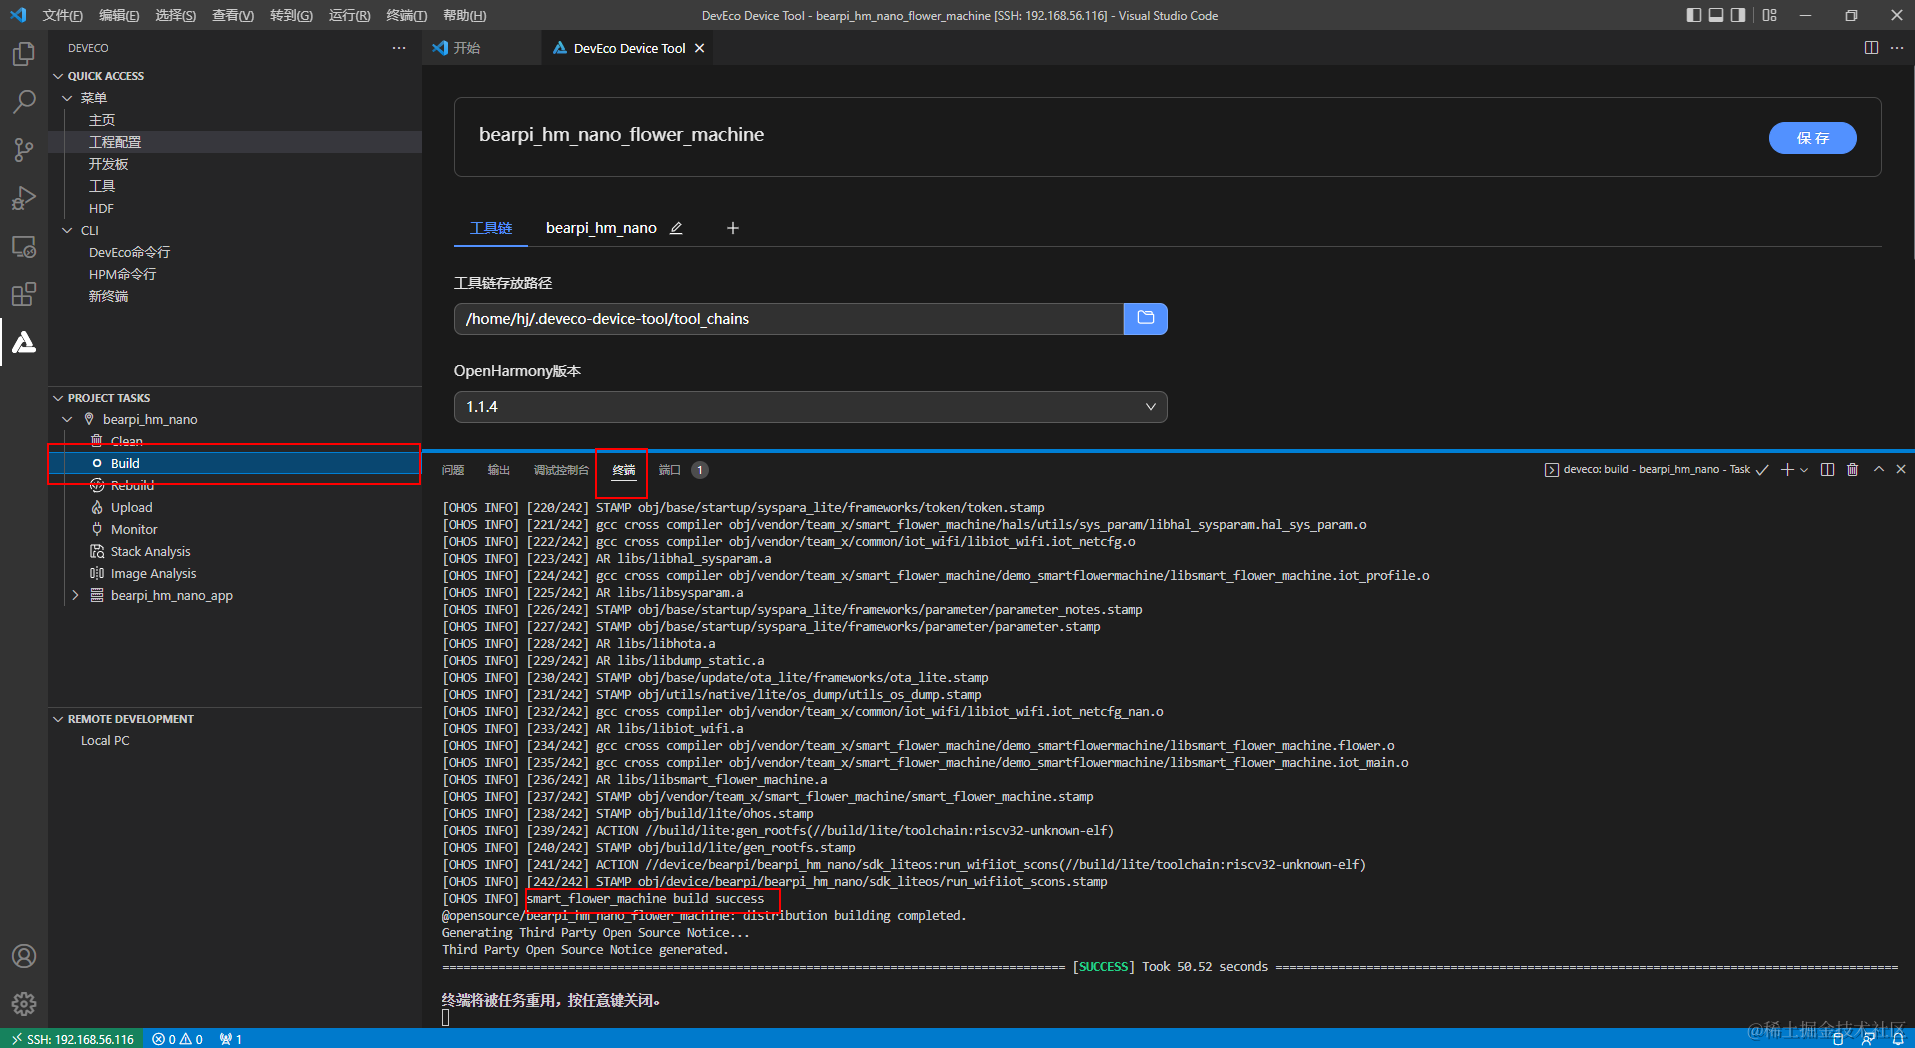
Task: Rename bearpi_hm_nano tab with pencil icon
Action: [x=676, y=228]
